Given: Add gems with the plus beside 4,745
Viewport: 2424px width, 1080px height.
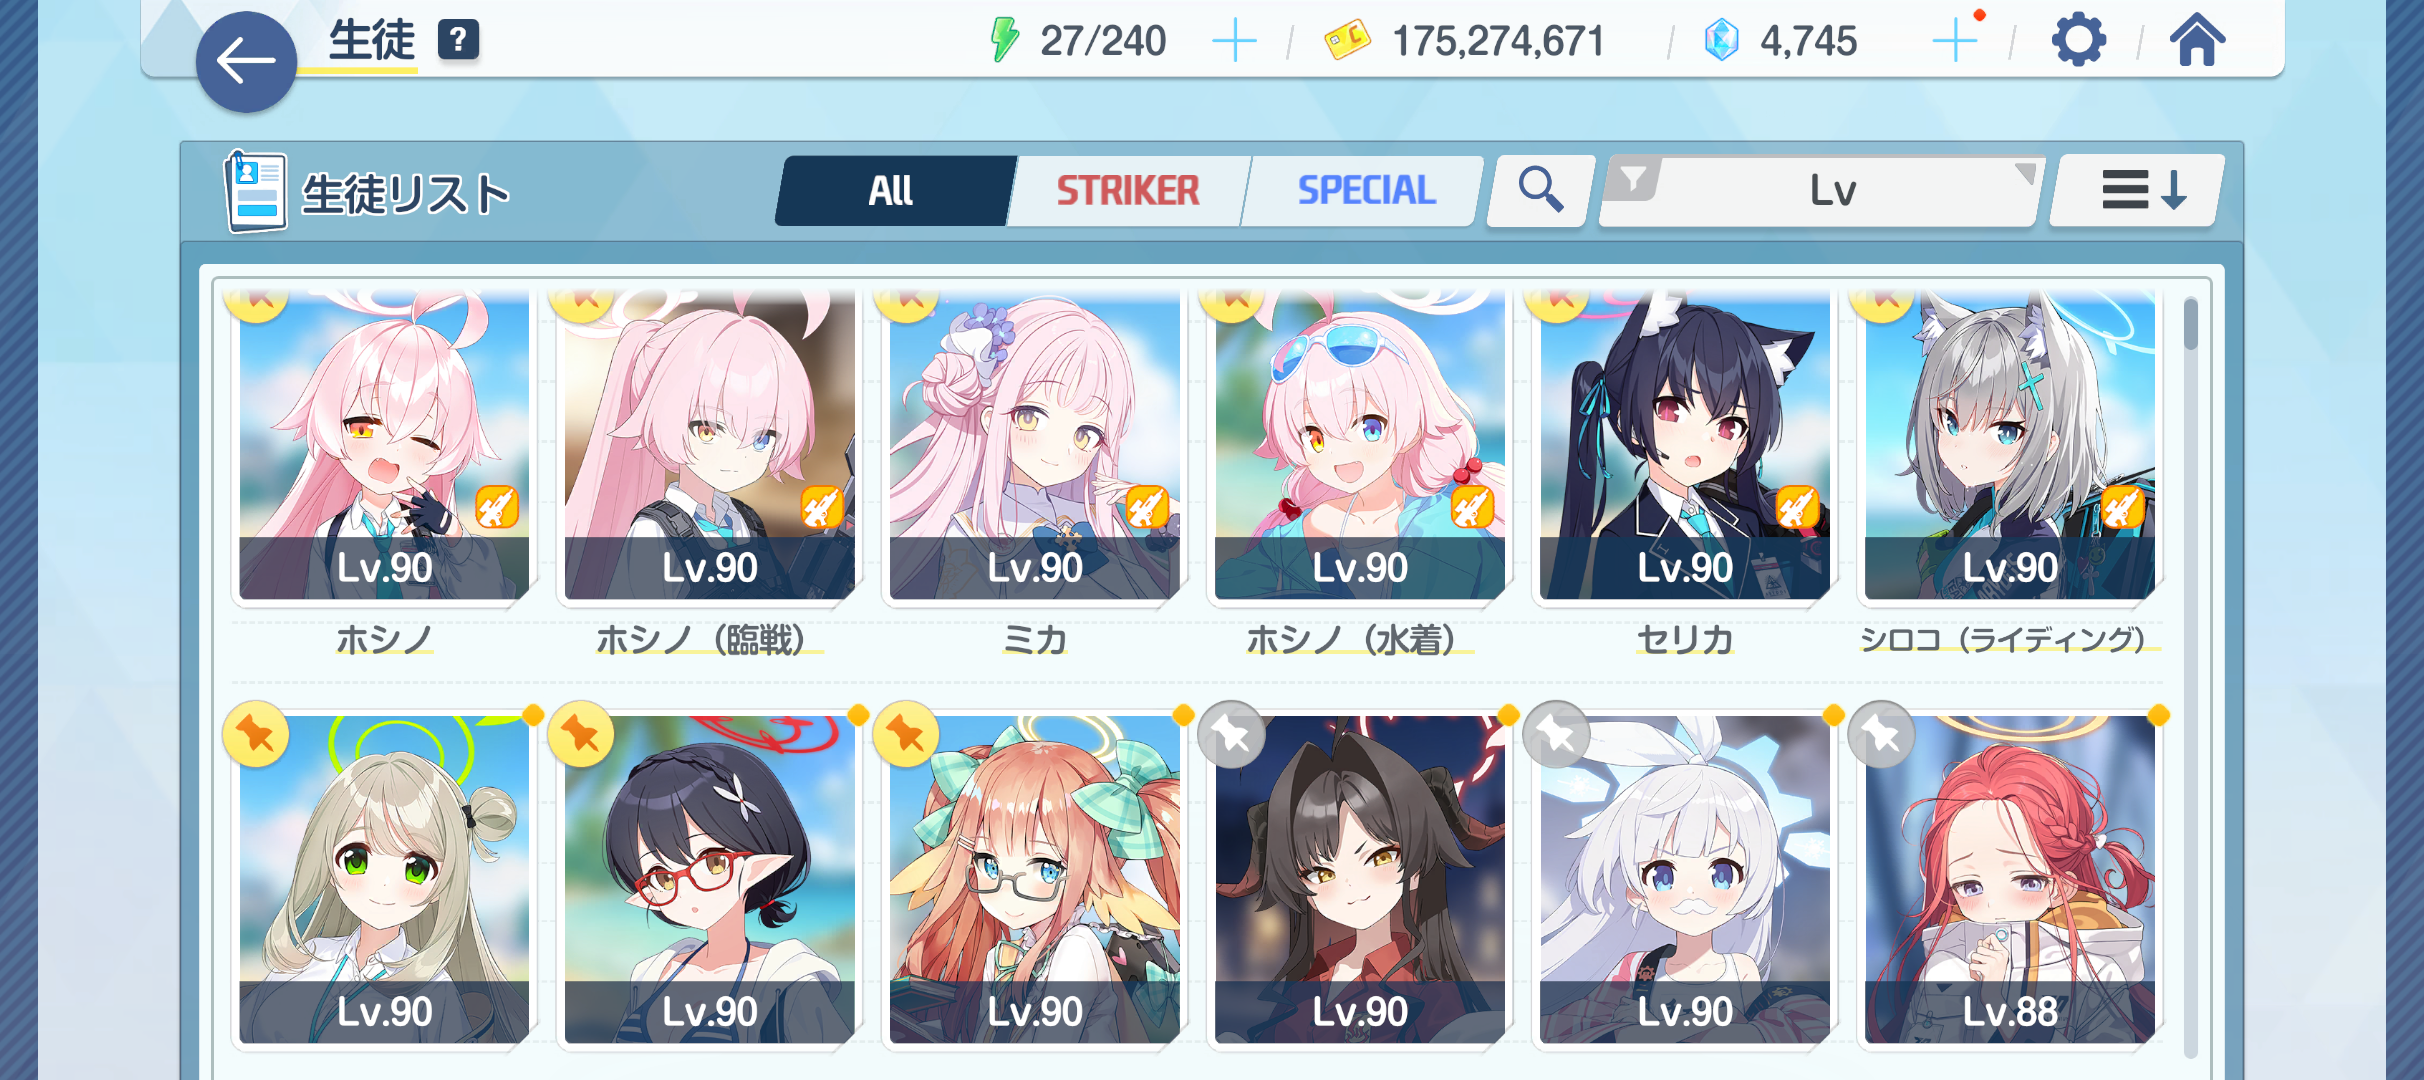Looking at the screenshot, I should [1955, 41].
